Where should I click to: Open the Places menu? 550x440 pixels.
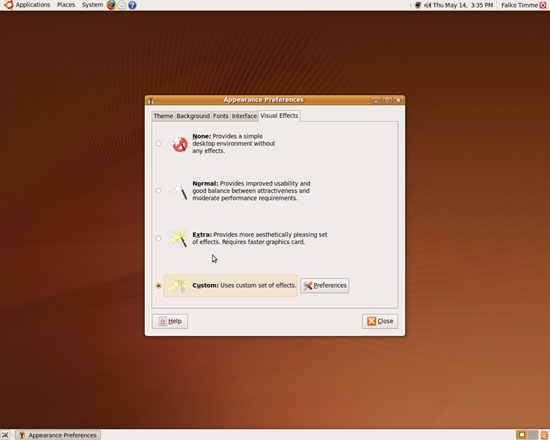[66, 5]
